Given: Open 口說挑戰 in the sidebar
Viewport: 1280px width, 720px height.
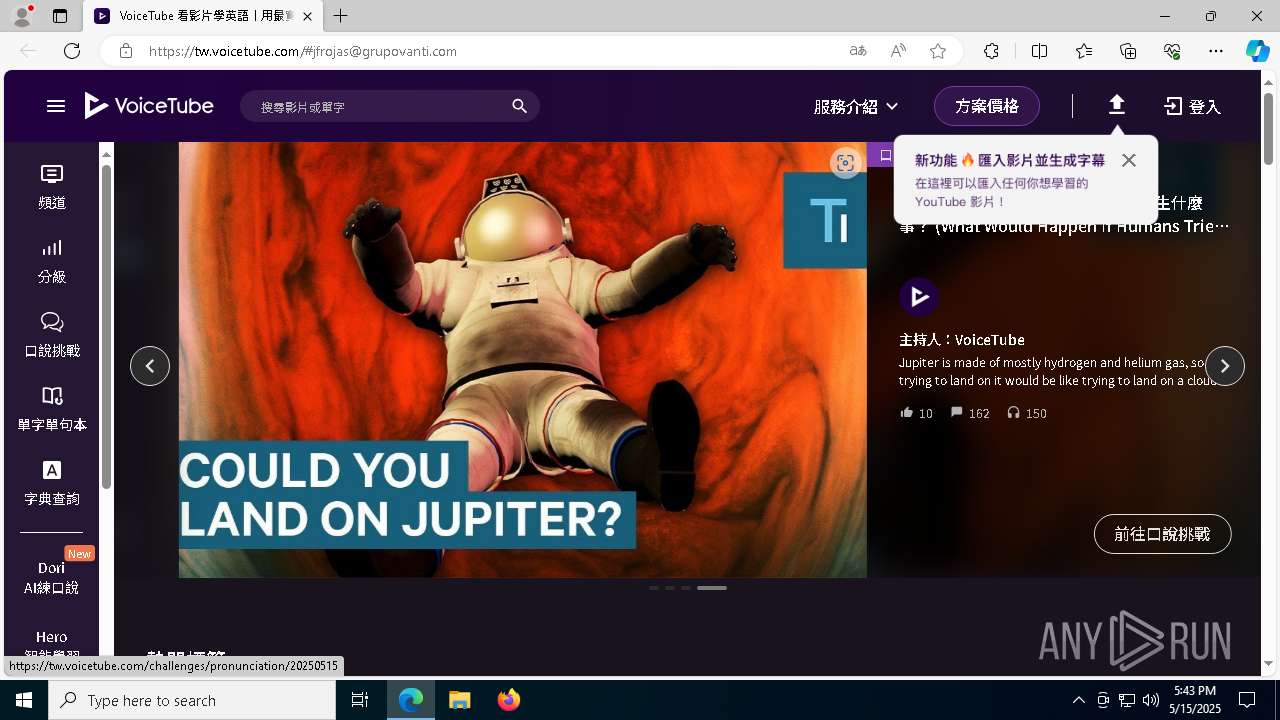Looking at the screenshot, I should pyautogui.click(x=52, y=335).
